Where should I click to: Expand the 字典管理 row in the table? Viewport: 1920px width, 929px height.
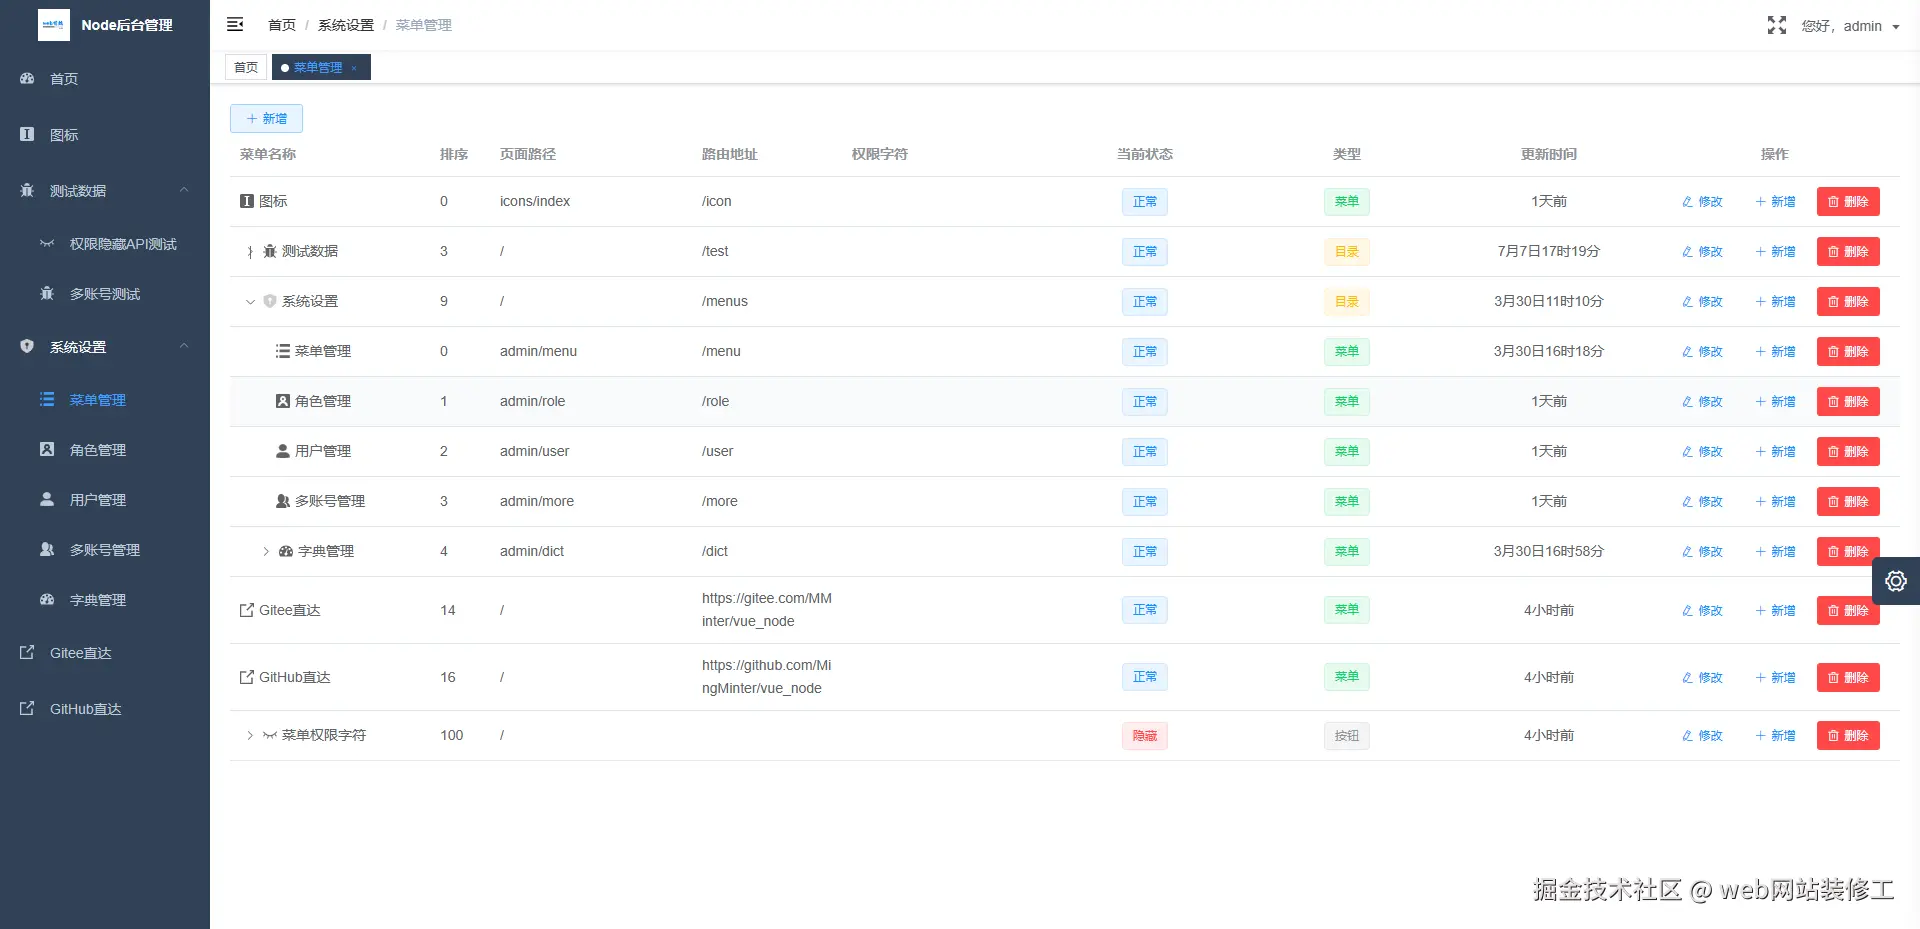pyautogui.click(x=266, y=551)
